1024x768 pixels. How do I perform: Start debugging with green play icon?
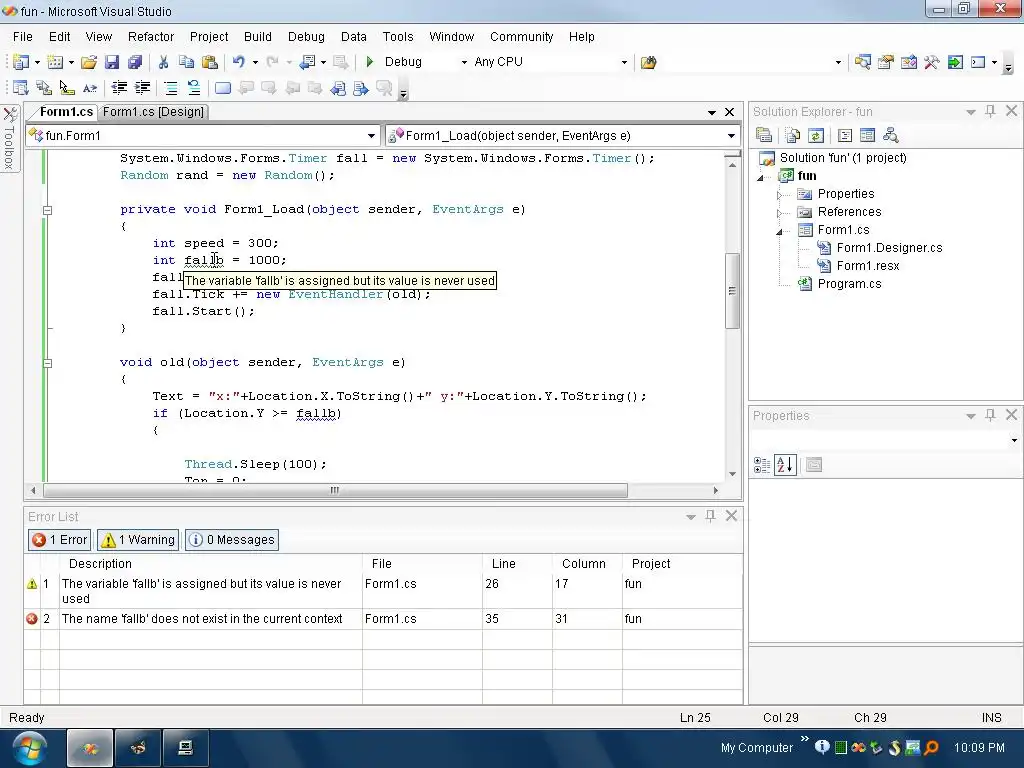(x=370, y=62)
